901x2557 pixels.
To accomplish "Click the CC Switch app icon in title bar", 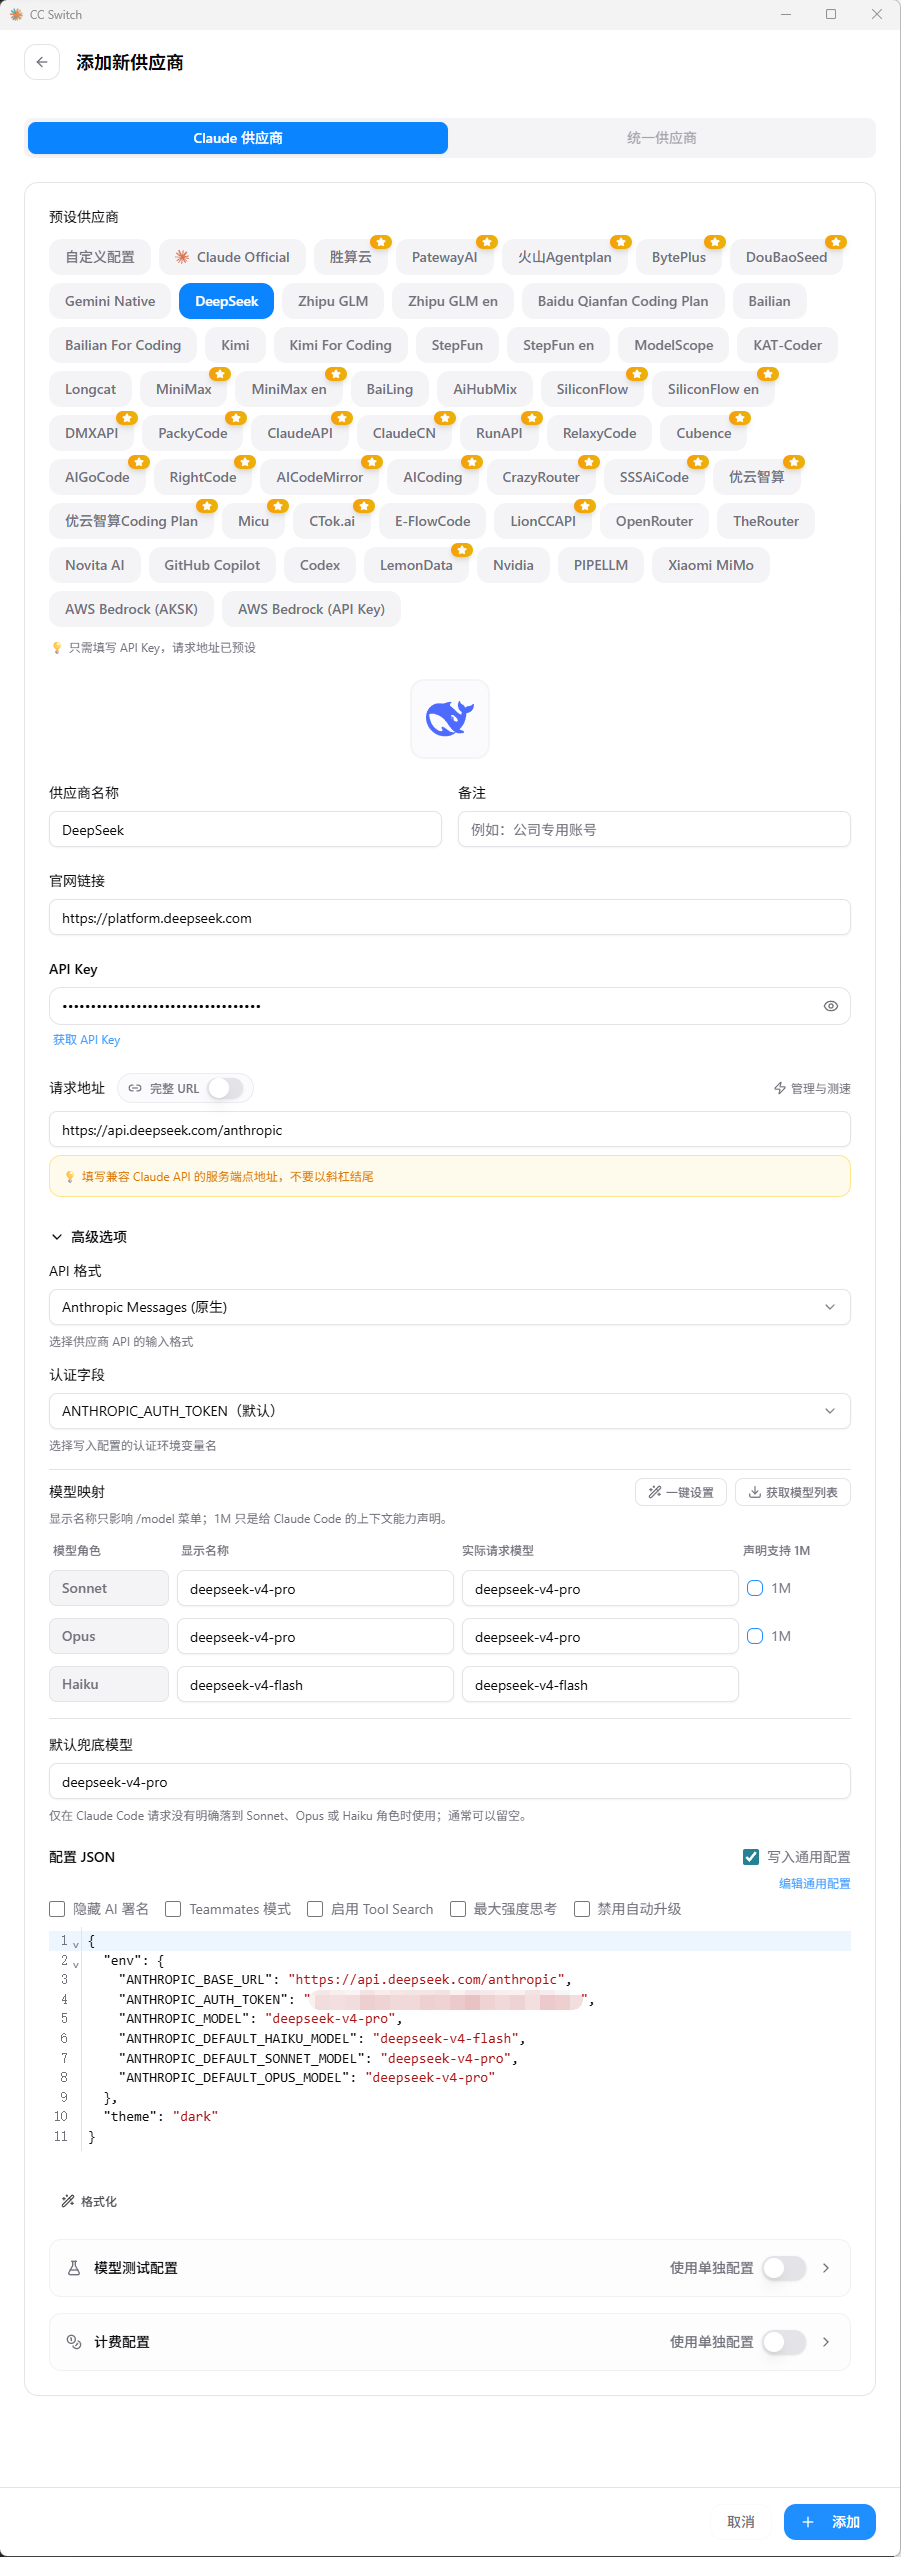I will [x=16, y=14].
